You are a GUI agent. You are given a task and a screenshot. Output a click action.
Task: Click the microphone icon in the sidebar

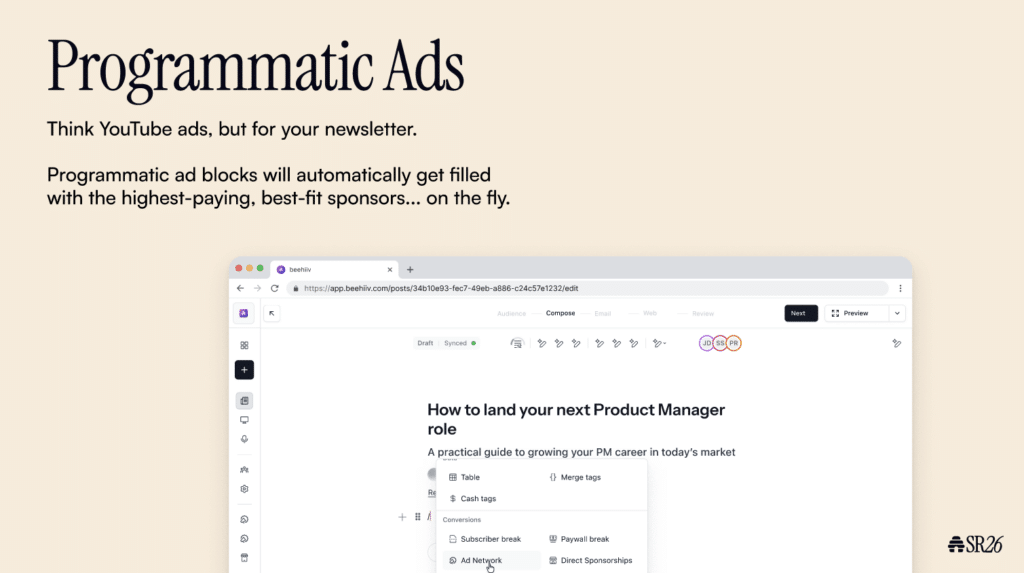tap(244, 439)
